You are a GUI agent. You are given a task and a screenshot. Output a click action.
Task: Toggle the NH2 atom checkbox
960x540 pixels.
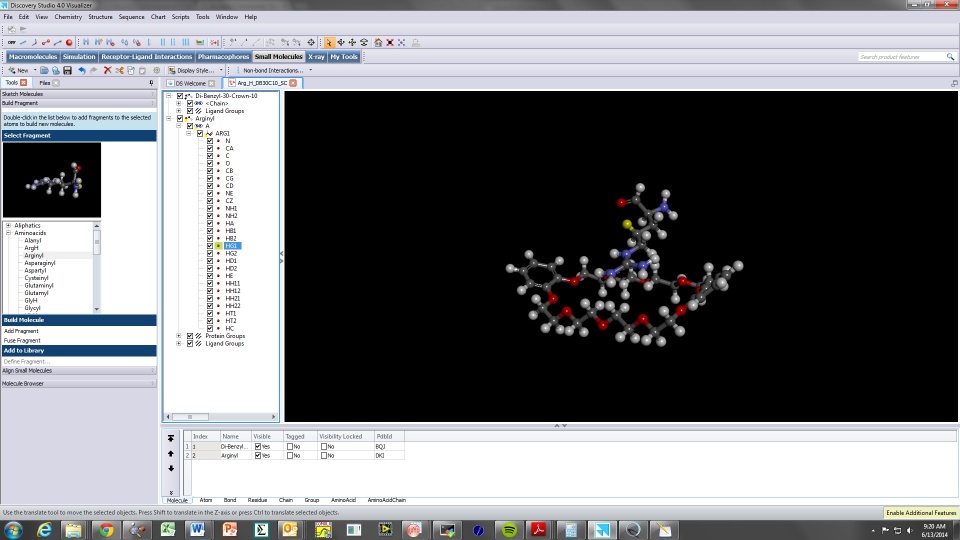pos(210,216)
